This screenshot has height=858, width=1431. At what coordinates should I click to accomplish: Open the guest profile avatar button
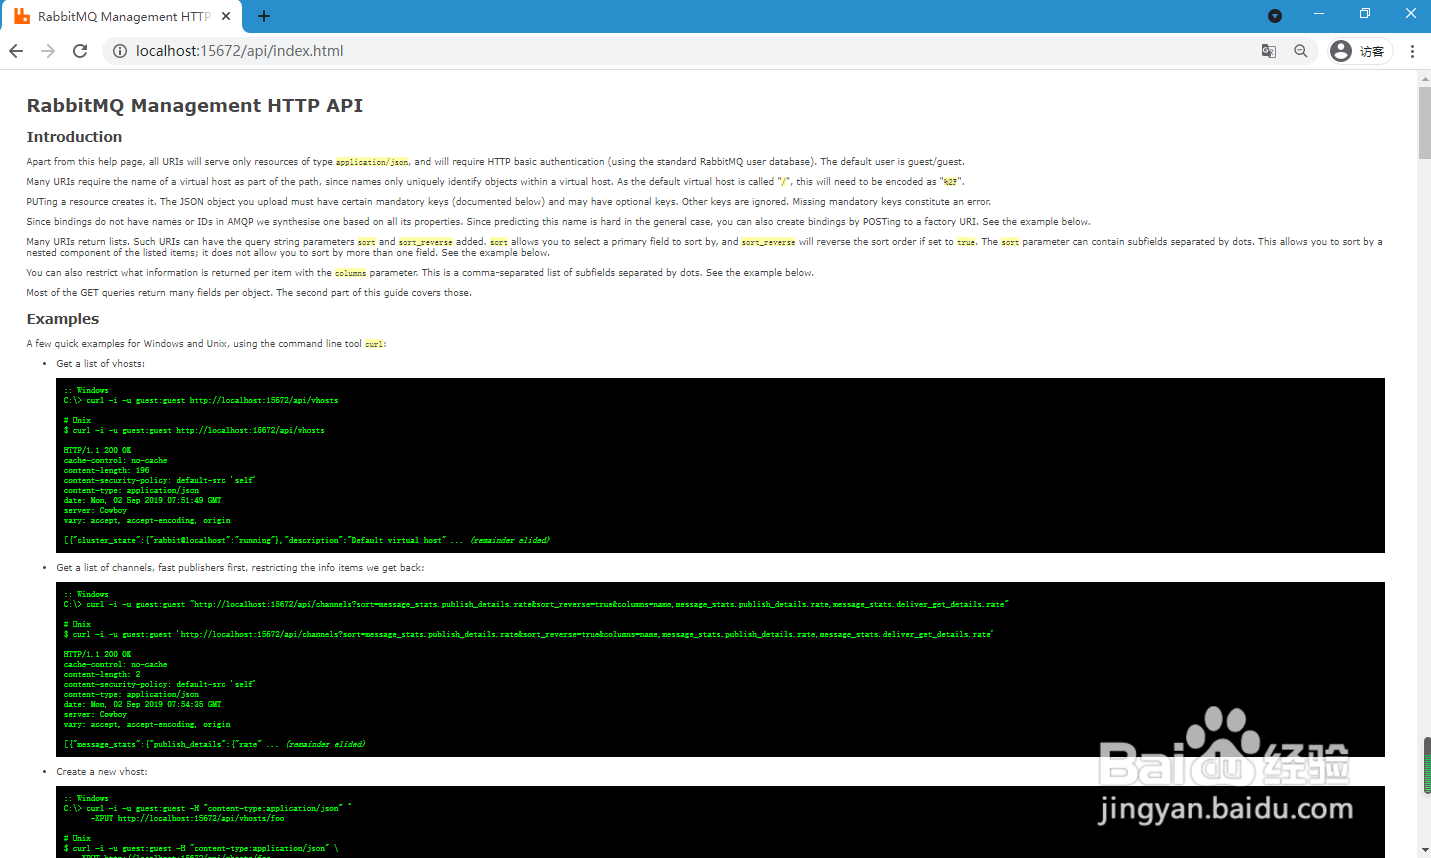[x=1358, y=51]
